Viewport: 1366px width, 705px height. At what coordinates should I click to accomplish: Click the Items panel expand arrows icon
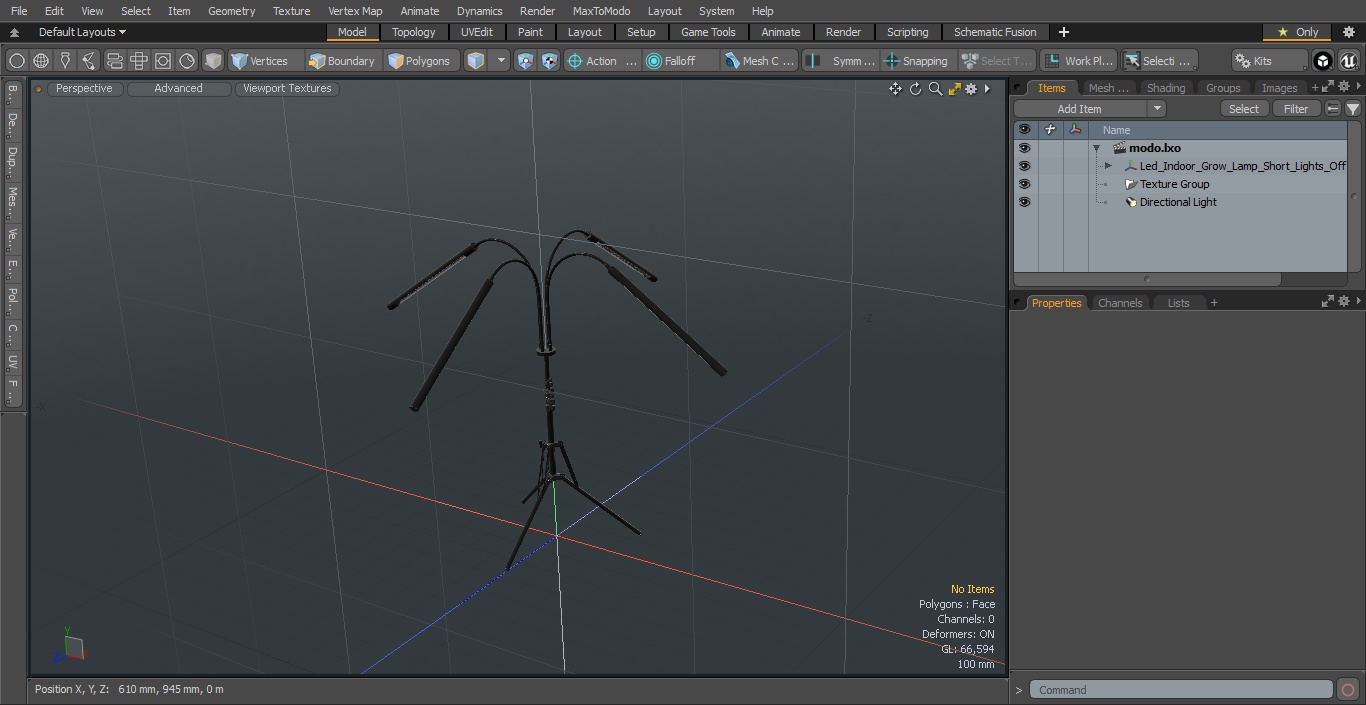click(1328, 88)
